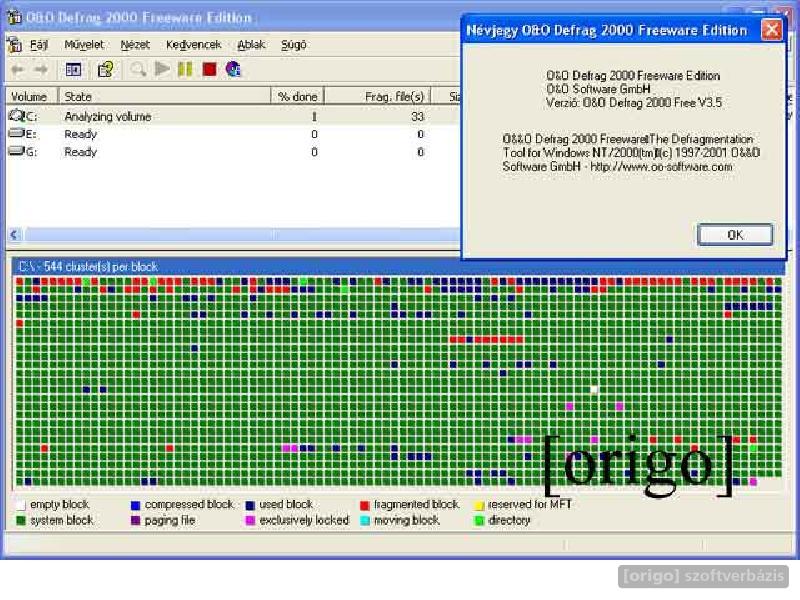Click the bright green directory legend swatch

click(x=479, y=521)
